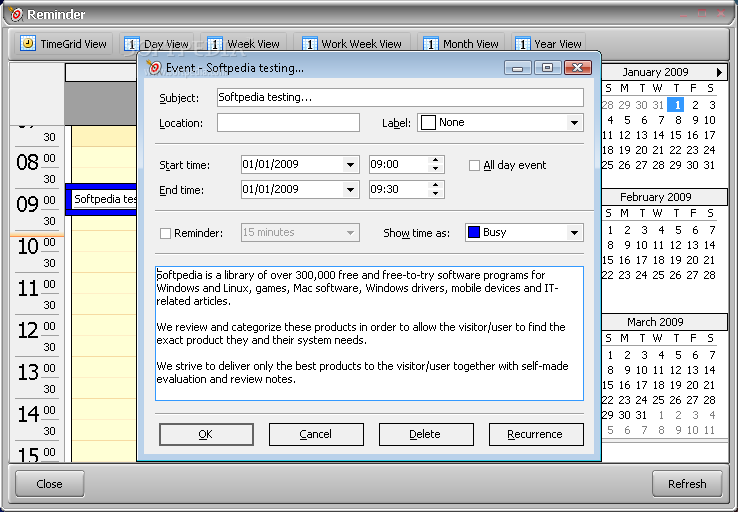This screenshot has height=512, width=738.
Task: Go to next month with arrow
Action: pyautogui.click(x=719, y=72)
